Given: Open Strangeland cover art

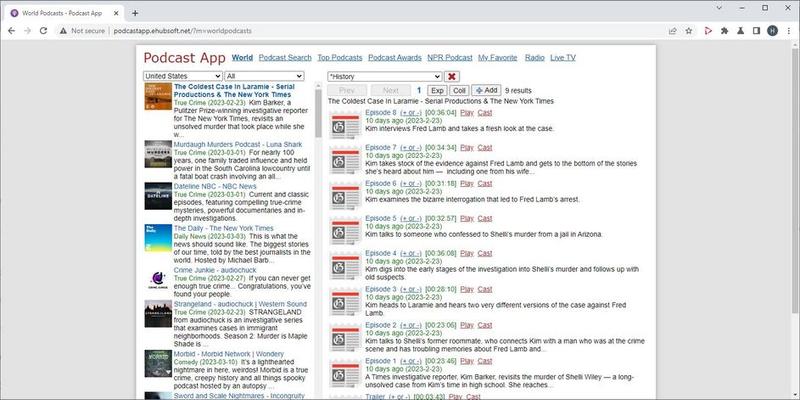Looking at the screenshot, I should point(158,314).
